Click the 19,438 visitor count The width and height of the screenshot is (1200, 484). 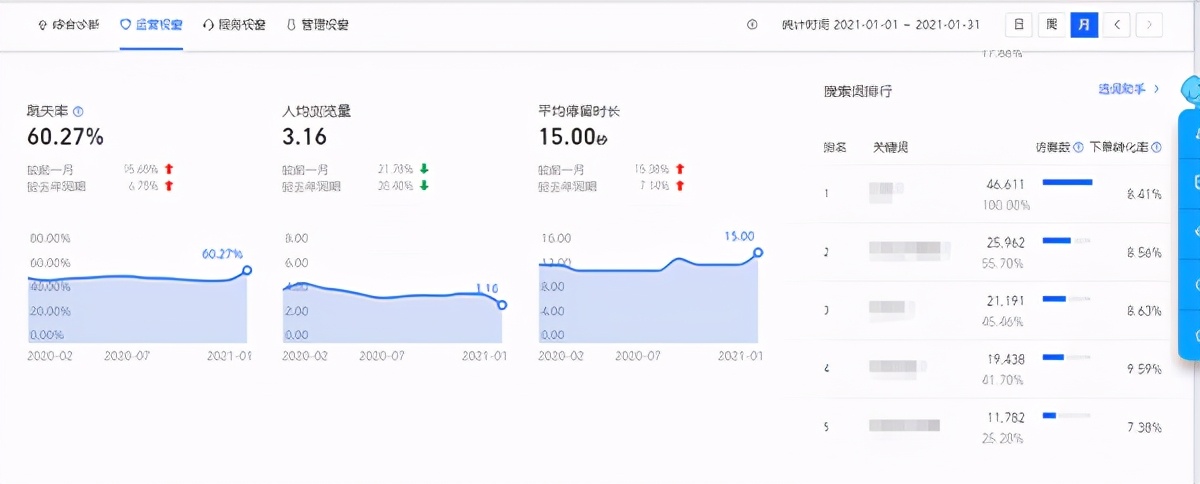tap(1008, 358)
